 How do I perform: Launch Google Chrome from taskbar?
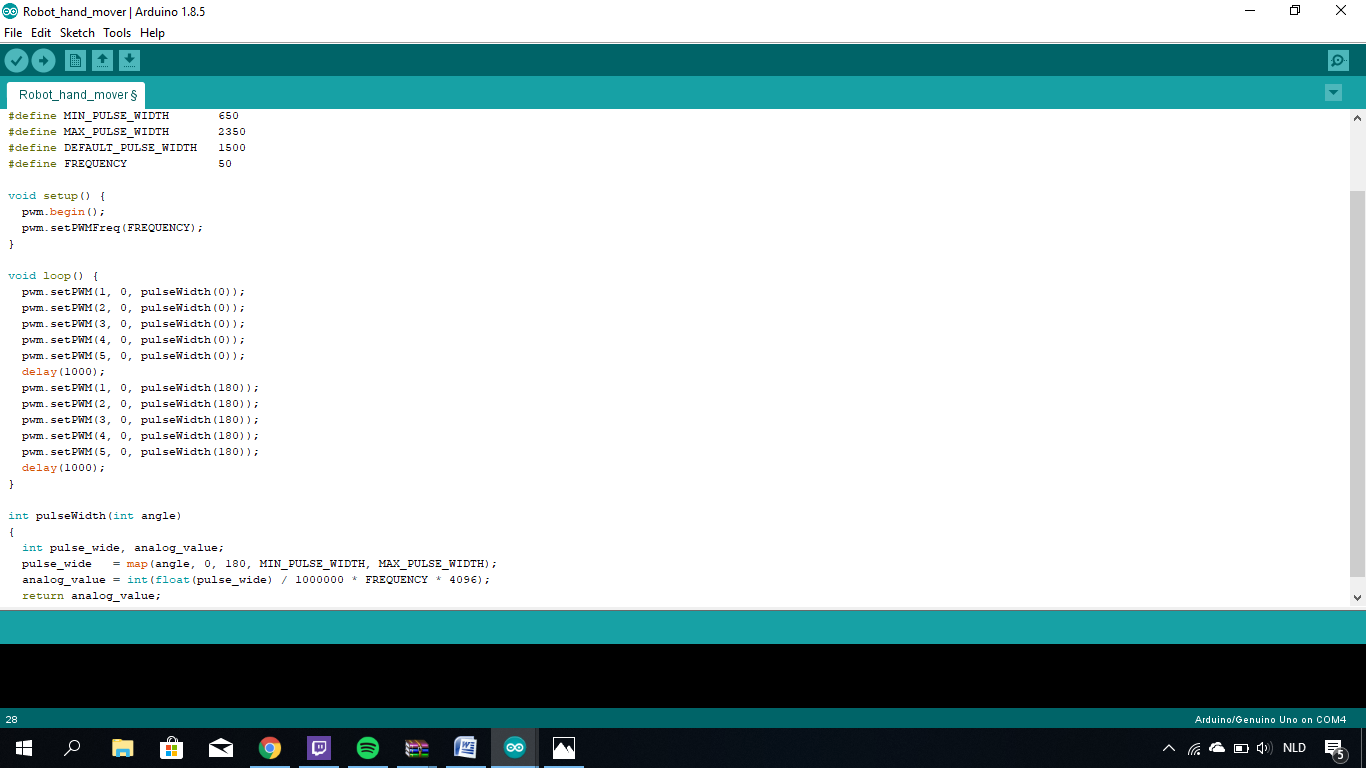coord(269,748)
